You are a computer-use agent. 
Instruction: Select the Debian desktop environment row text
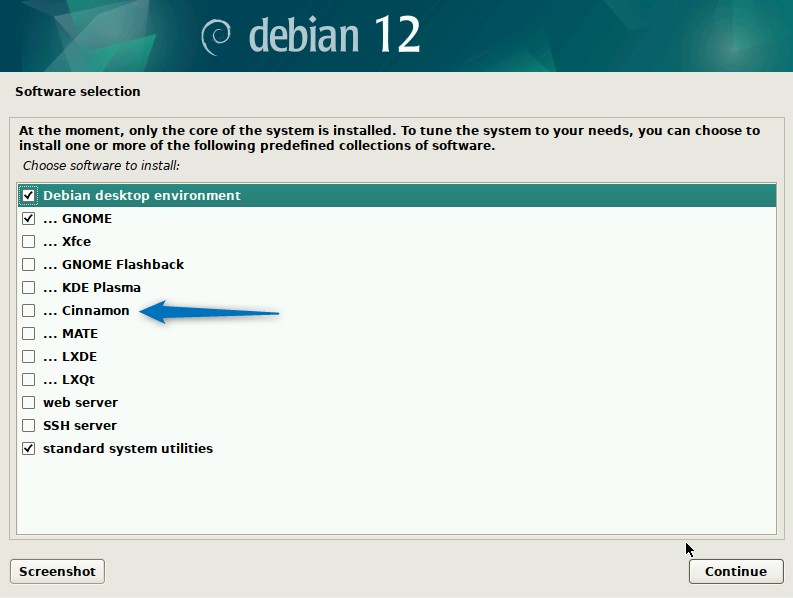tap(142, 195)
